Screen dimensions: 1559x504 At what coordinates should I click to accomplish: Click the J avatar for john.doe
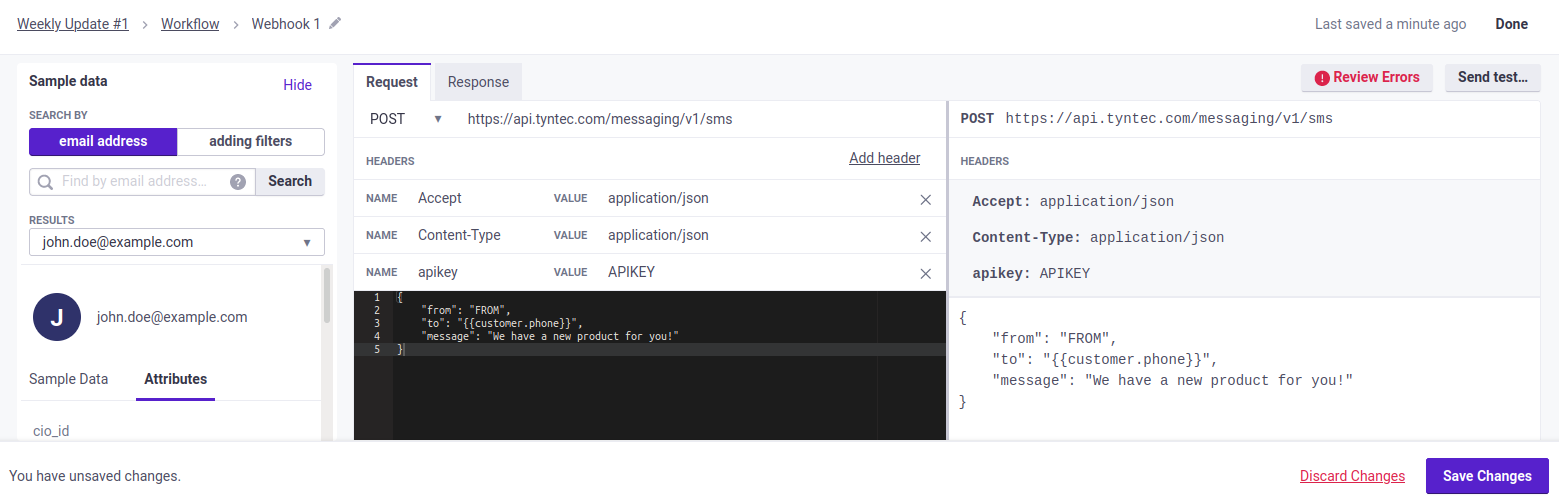(x=57, y=317)
